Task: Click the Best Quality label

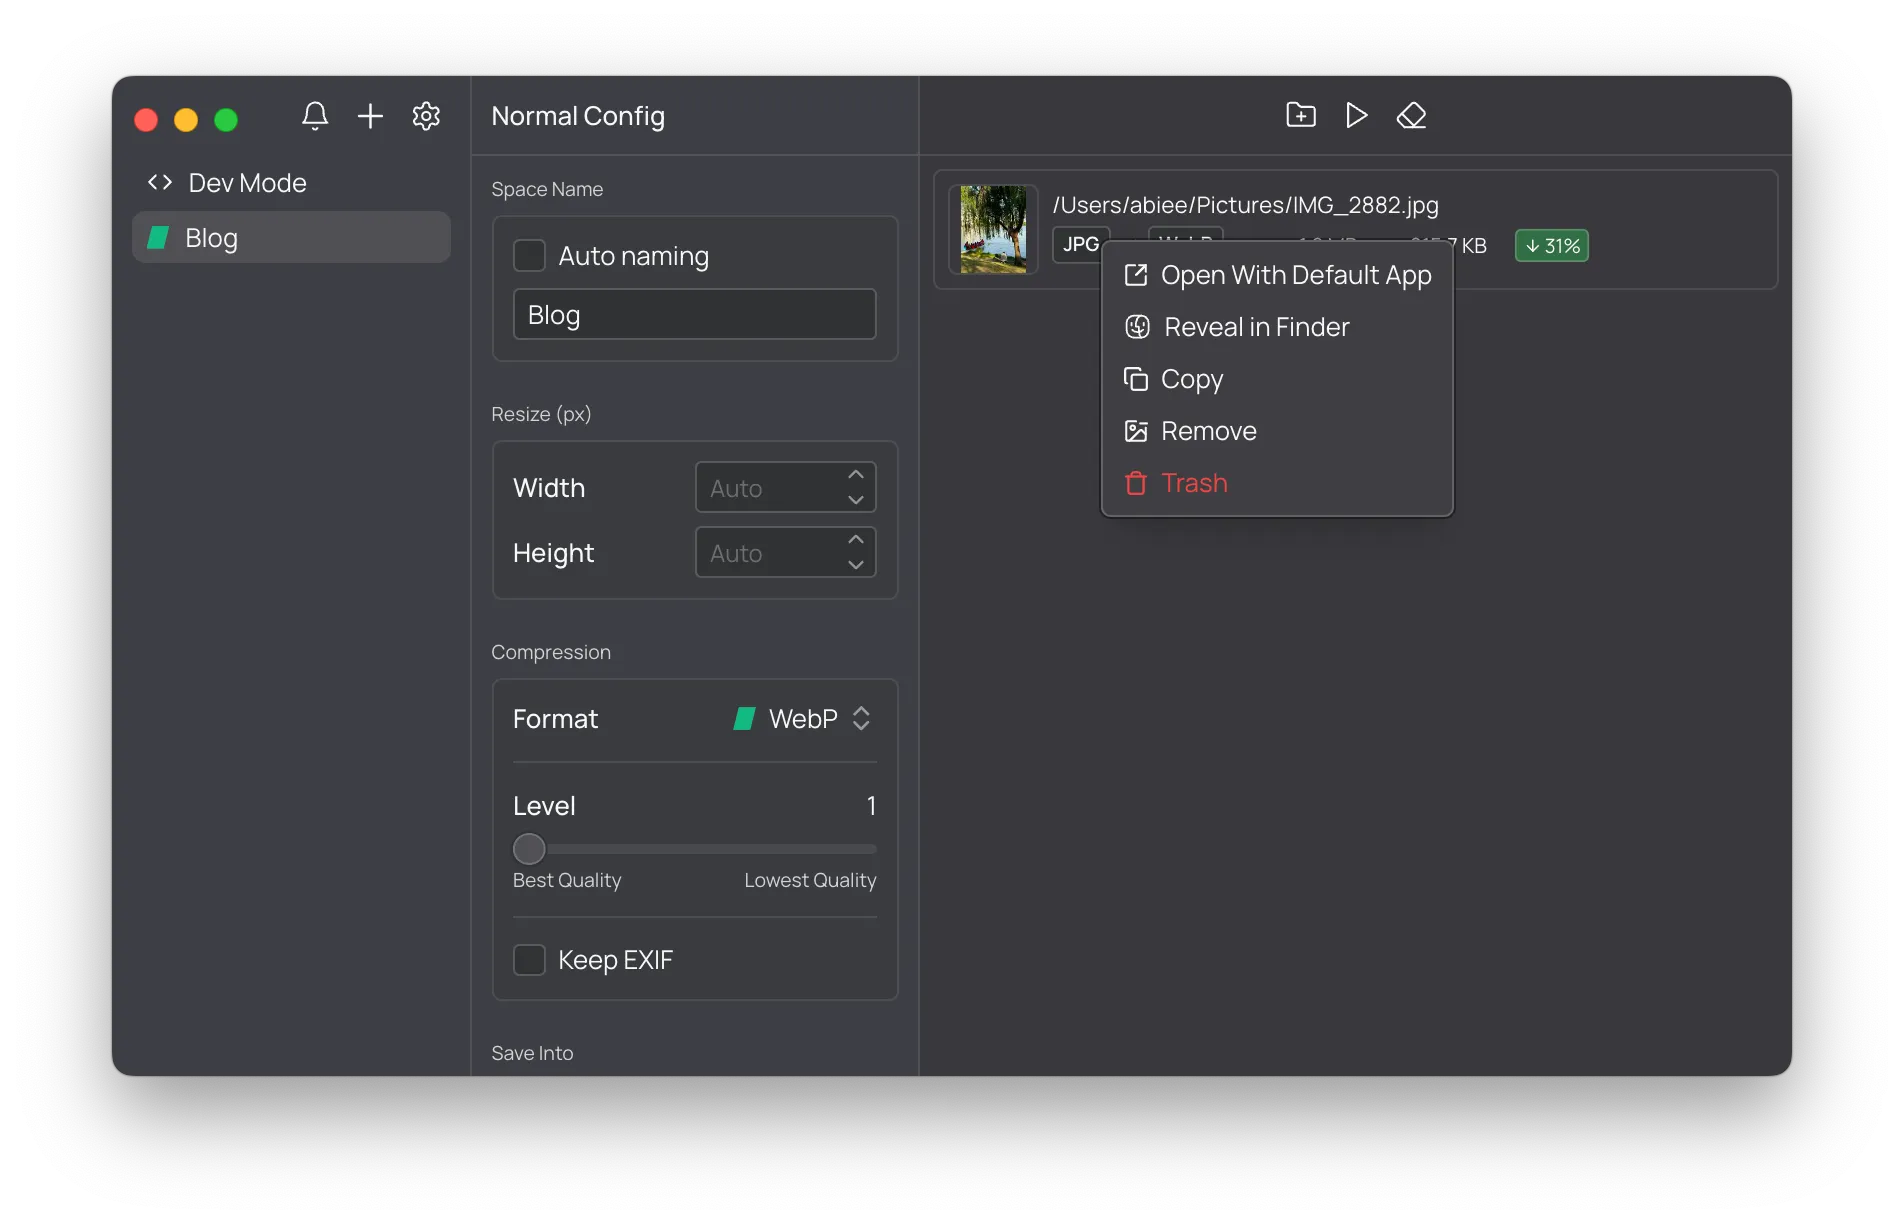Action: point(567,880)
